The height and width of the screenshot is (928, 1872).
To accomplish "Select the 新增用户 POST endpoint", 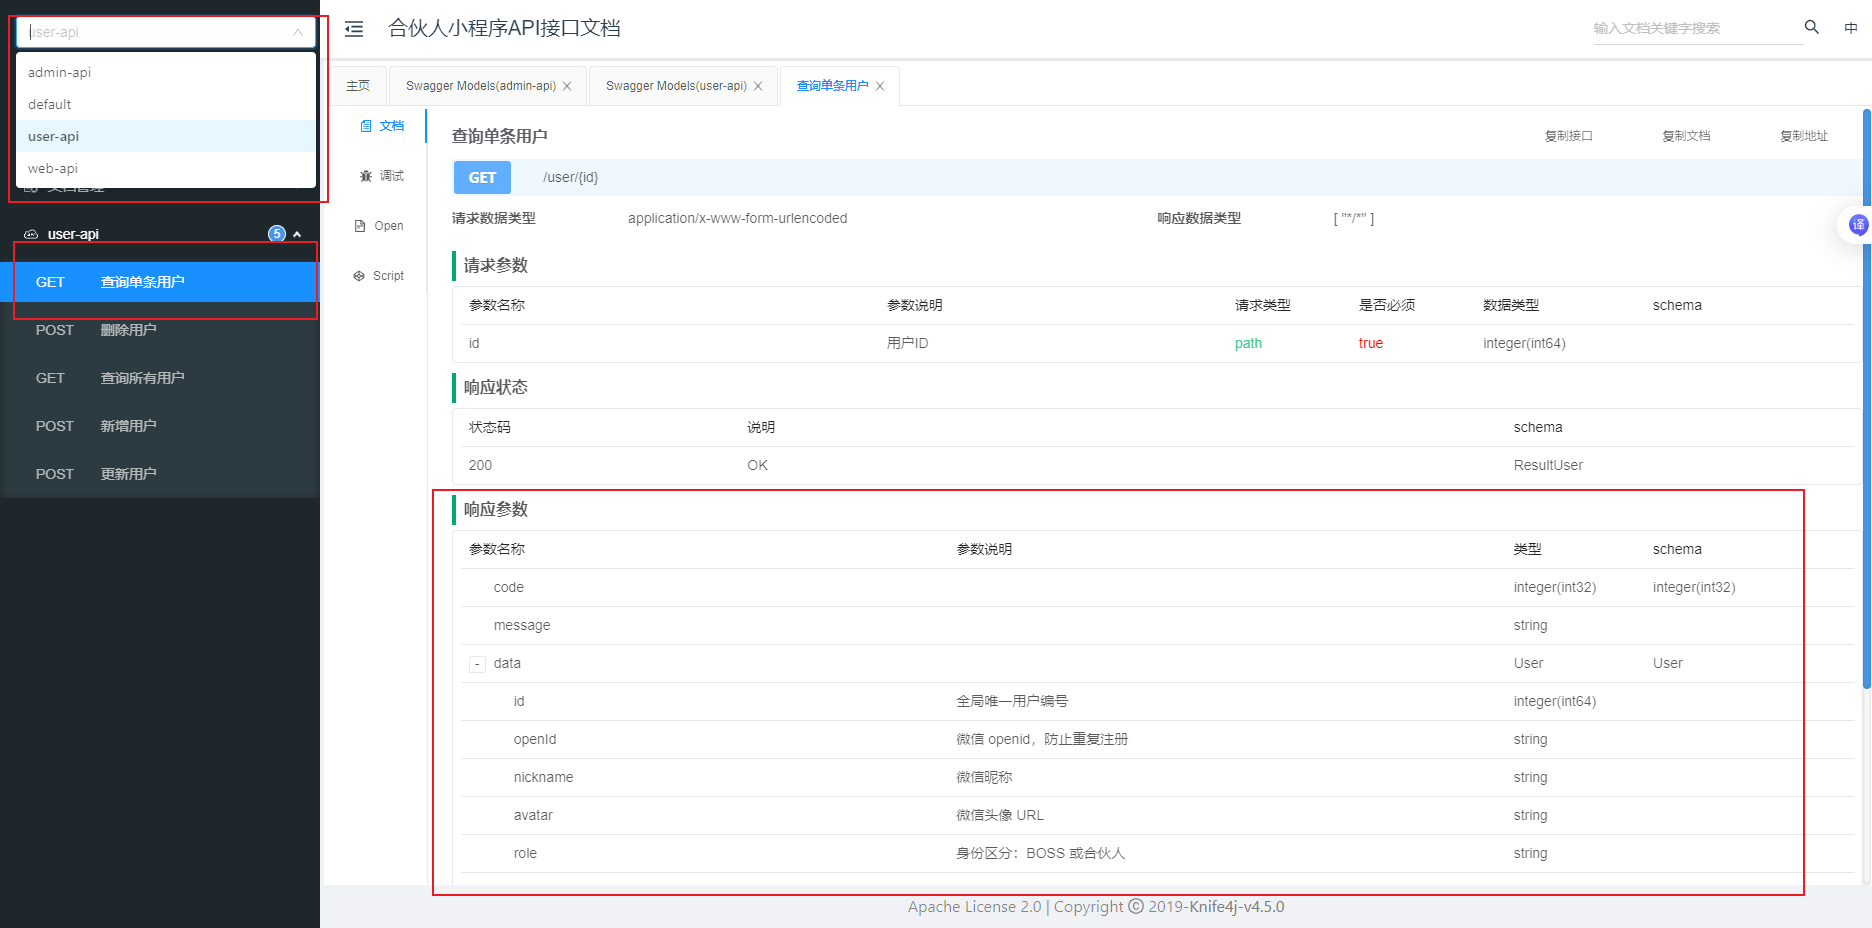I will click(129, 425).
